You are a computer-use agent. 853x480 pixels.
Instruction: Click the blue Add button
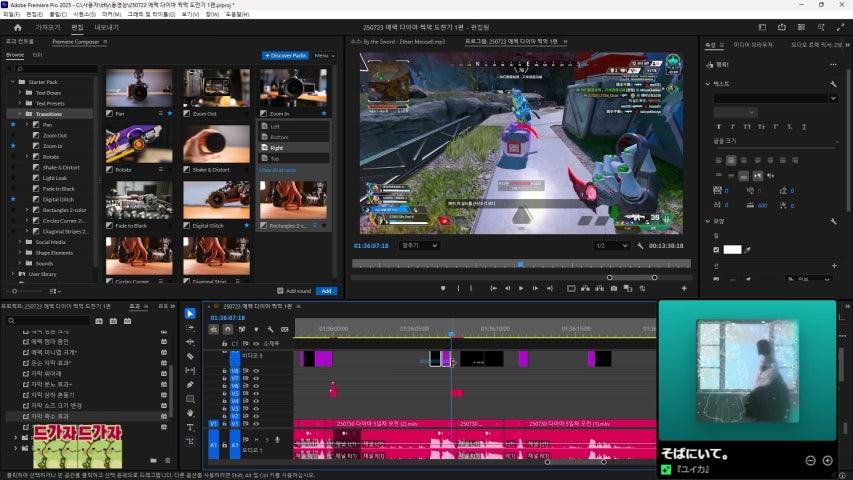[x=326, y=291]
